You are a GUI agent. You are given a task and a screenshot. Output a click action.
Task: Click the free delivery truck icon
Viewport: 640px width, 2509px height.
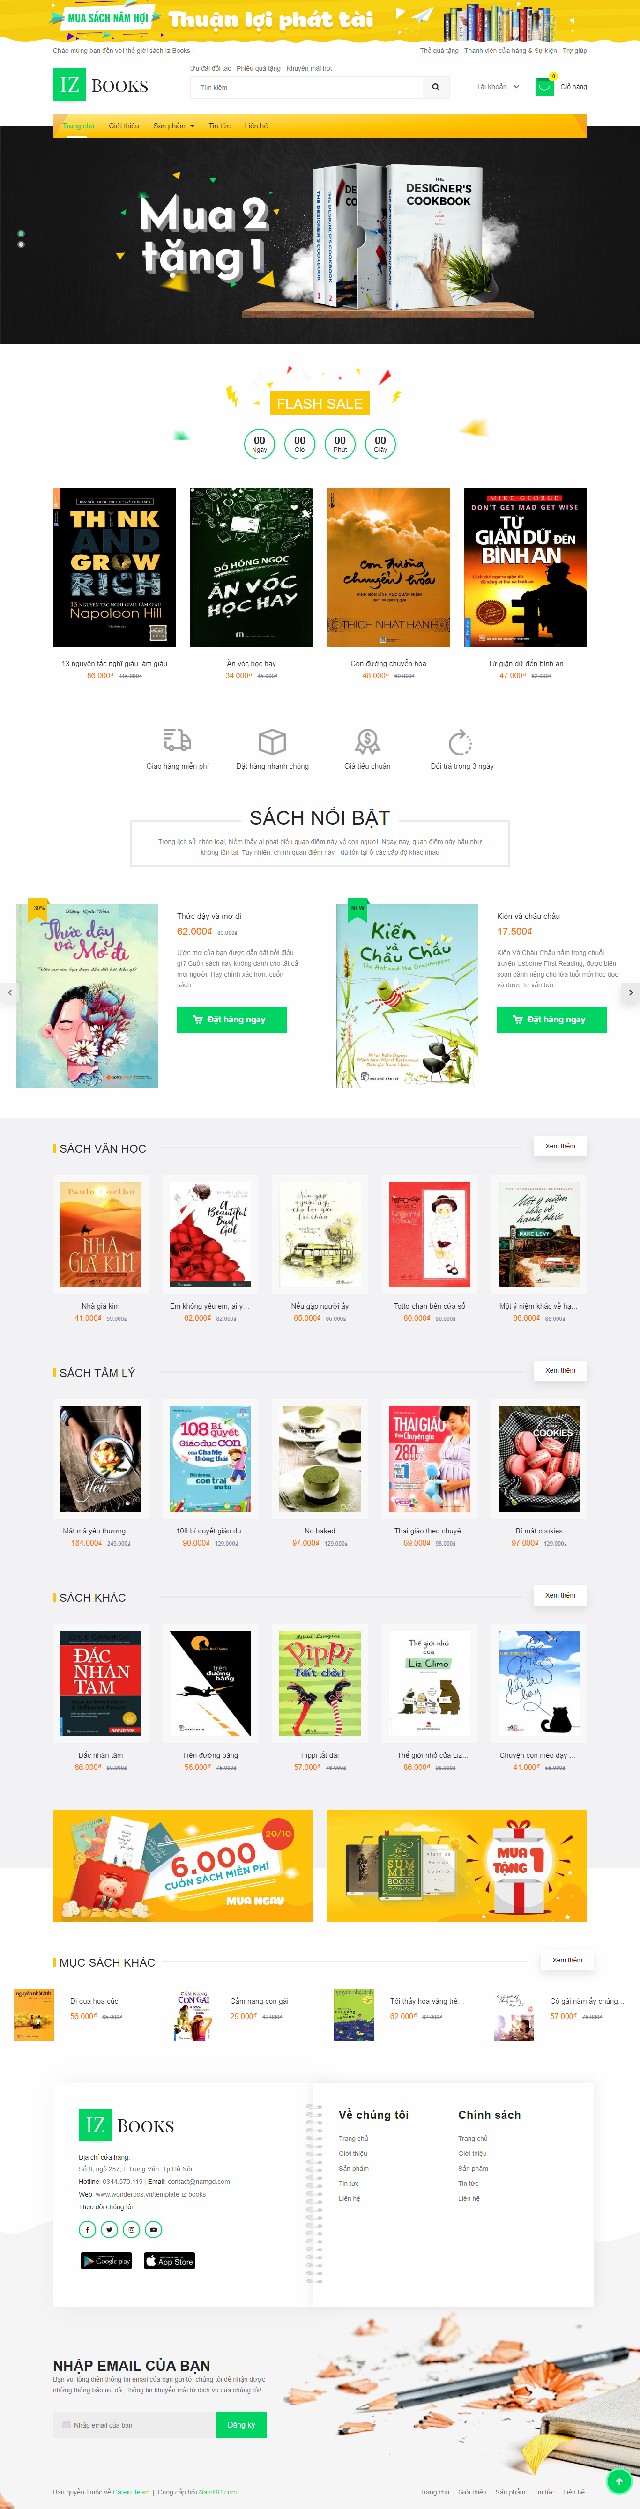(x=177, y=740)
